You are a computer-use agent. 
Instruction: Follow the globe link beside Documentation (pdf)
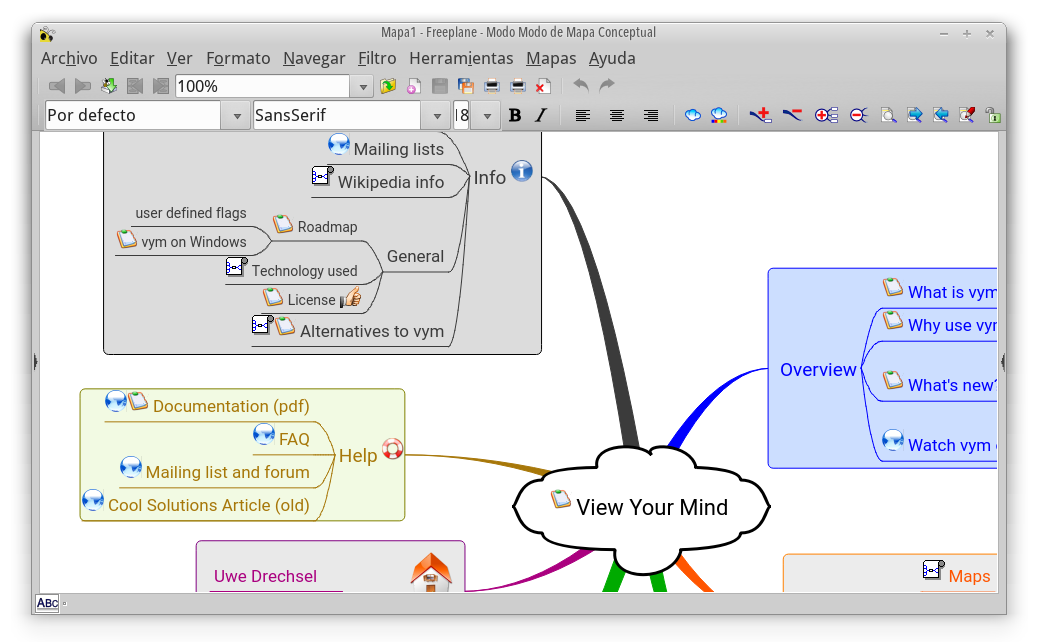pos(116,400)
